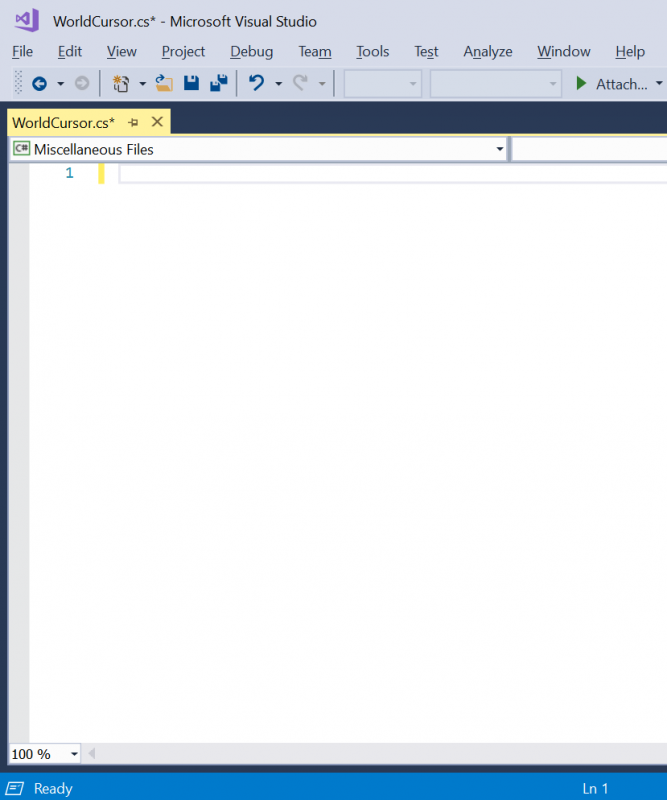Close the WorldCursor.cs tab
This screenshot has height=800, width=667.
(x=157, y=122)
